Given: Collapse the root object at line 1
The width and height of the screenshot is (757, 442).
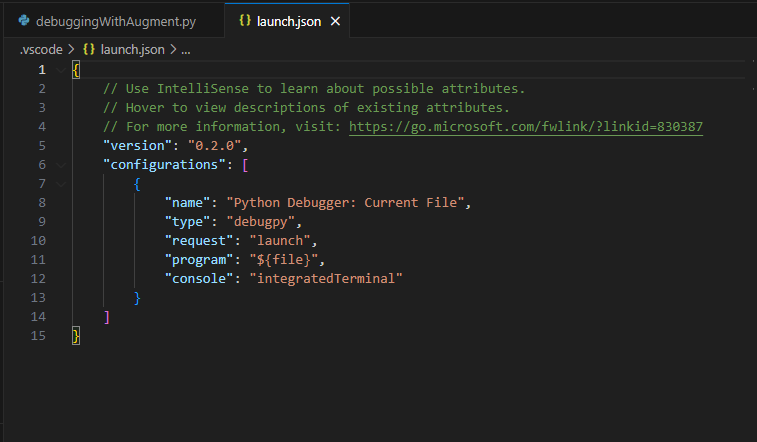Looking at the screenshot, I should [61, 70].
